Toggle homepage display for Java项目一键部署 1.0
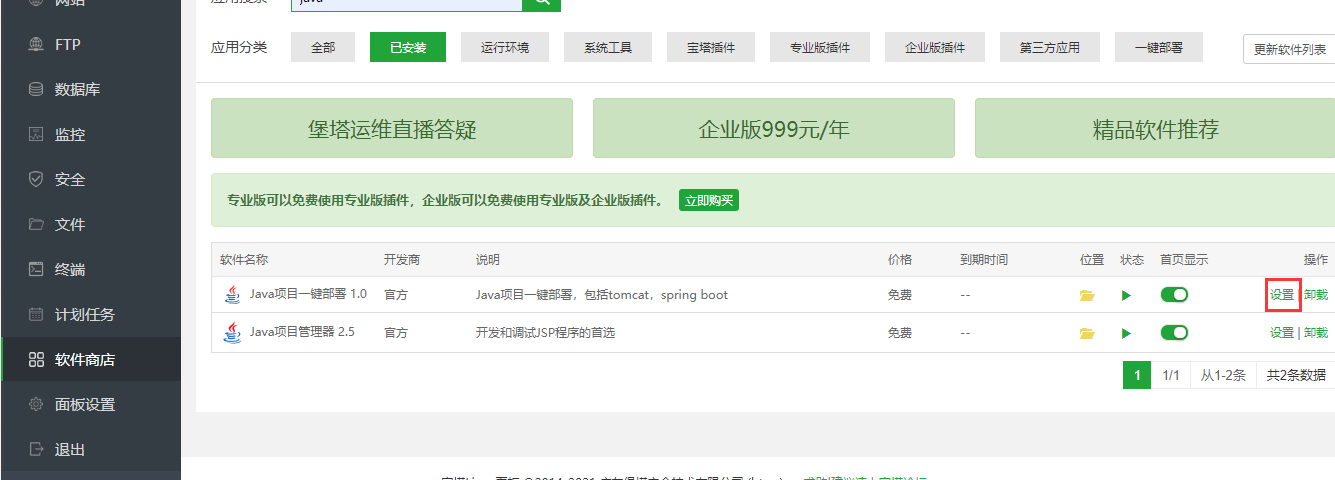This screenshot has height=480, width=1335. (1174, 294)
